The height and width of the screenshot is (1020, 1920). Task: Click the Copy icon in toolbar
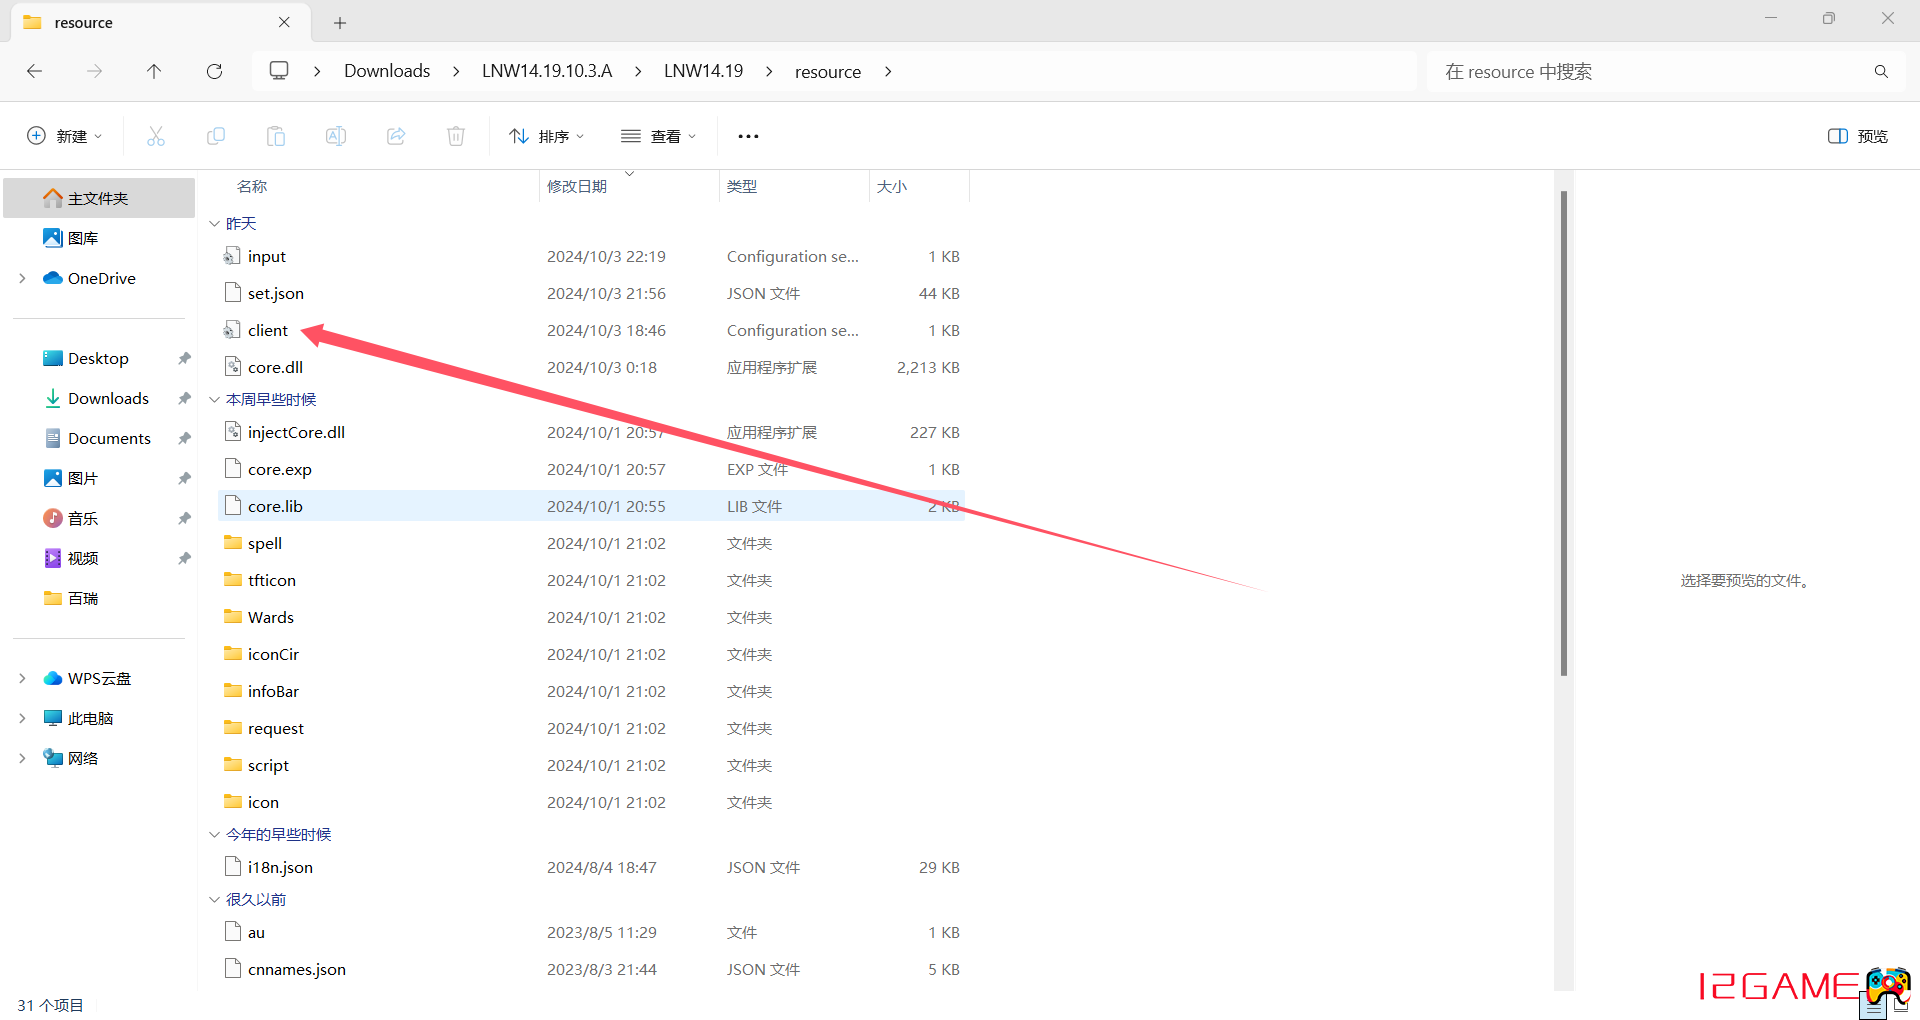(216, 136)
